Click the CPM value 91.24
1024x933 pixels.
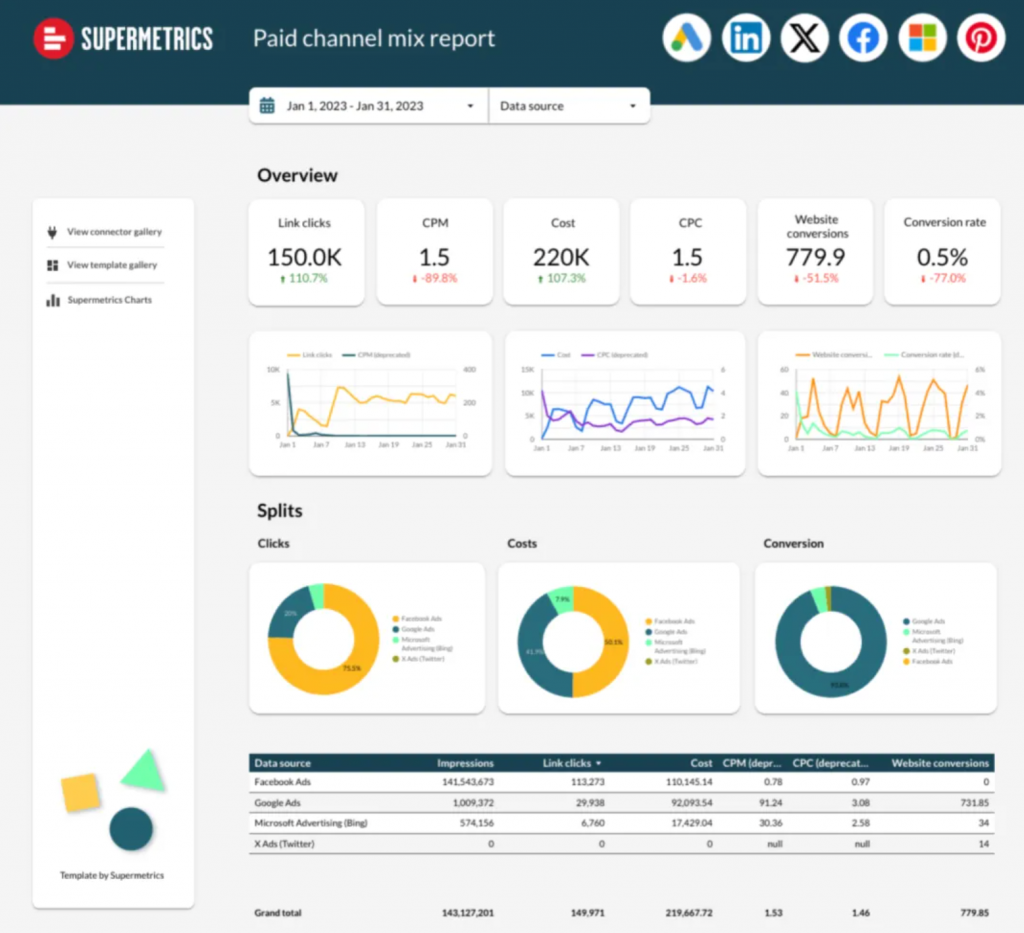click(x=771, y=803)
